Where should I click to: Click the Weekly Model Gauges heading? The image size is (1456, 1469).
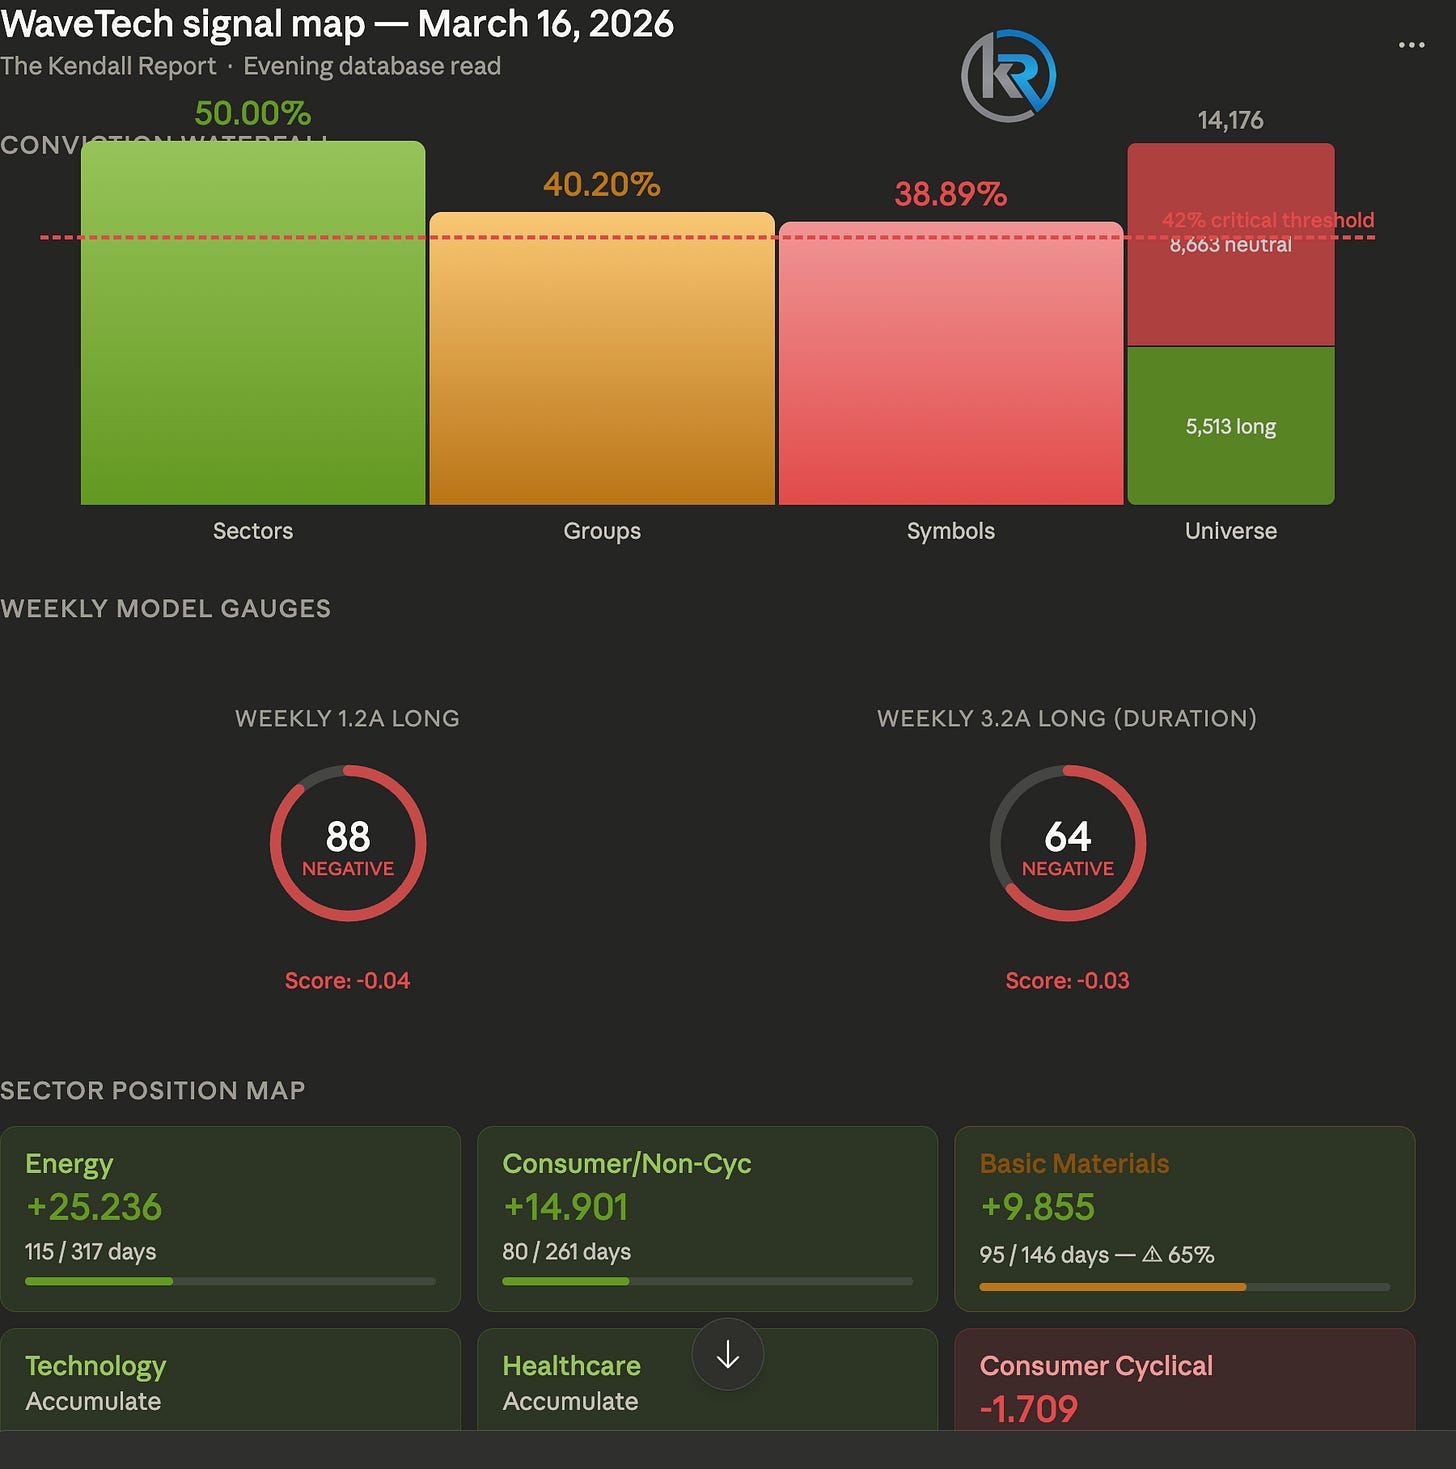click(x=165, y=608)
